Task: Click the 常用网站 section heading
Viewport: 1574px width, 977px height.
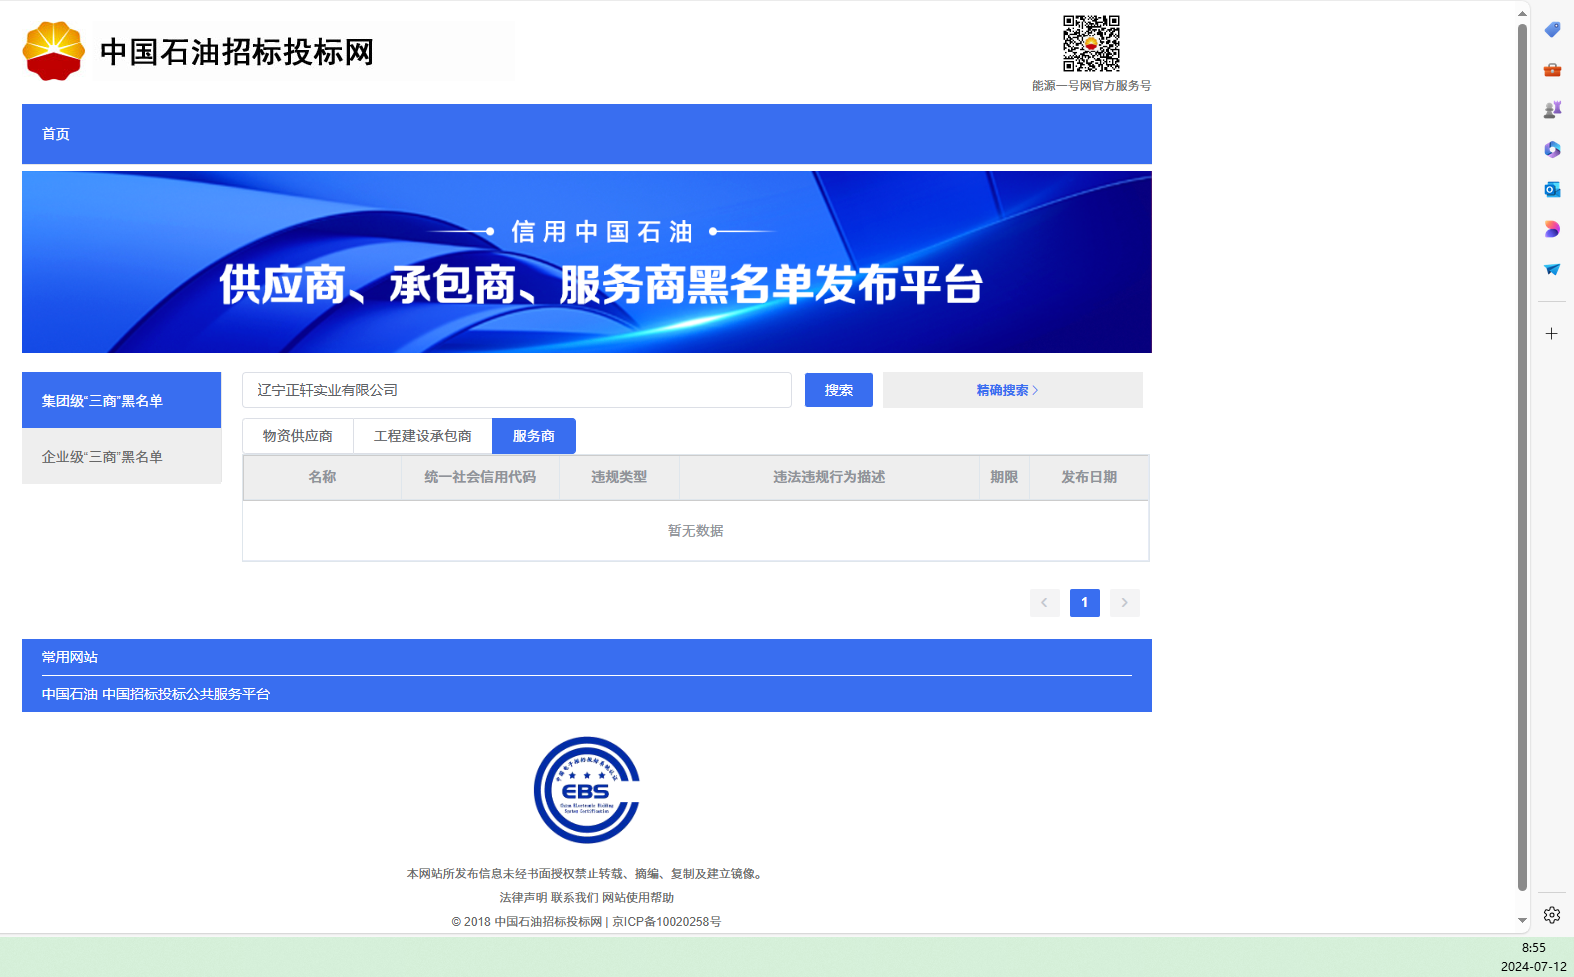Action: point(70,657)
